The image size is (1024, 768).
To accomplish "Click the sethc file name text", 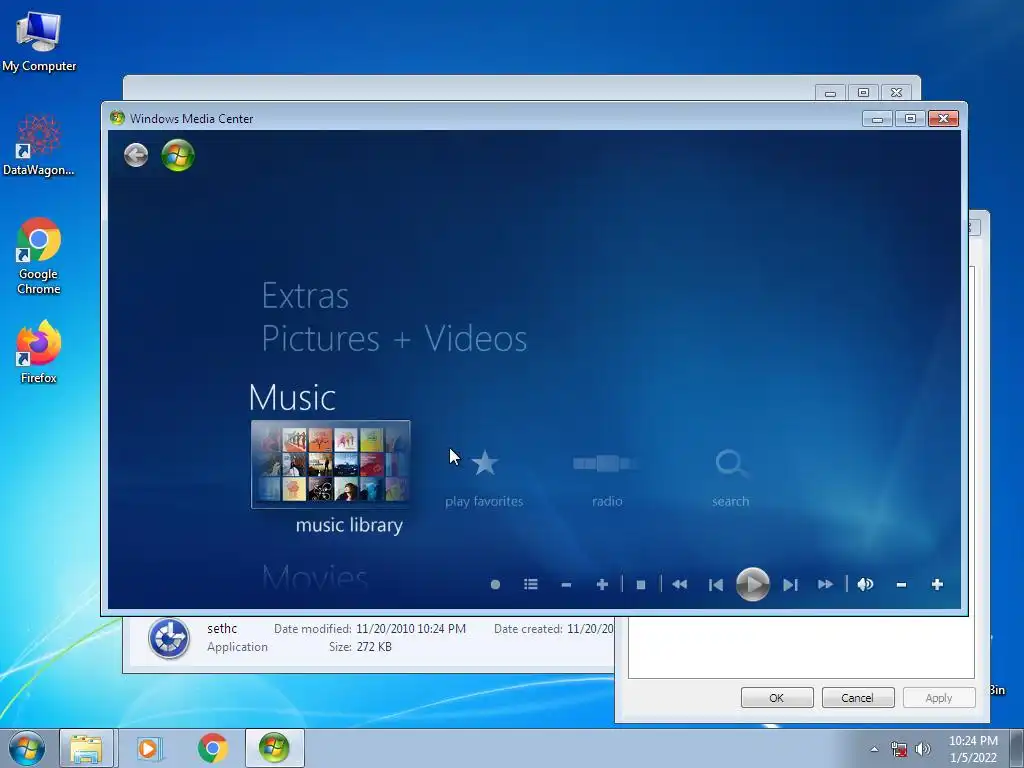I will pyautogui.click(x=222, y=628).
